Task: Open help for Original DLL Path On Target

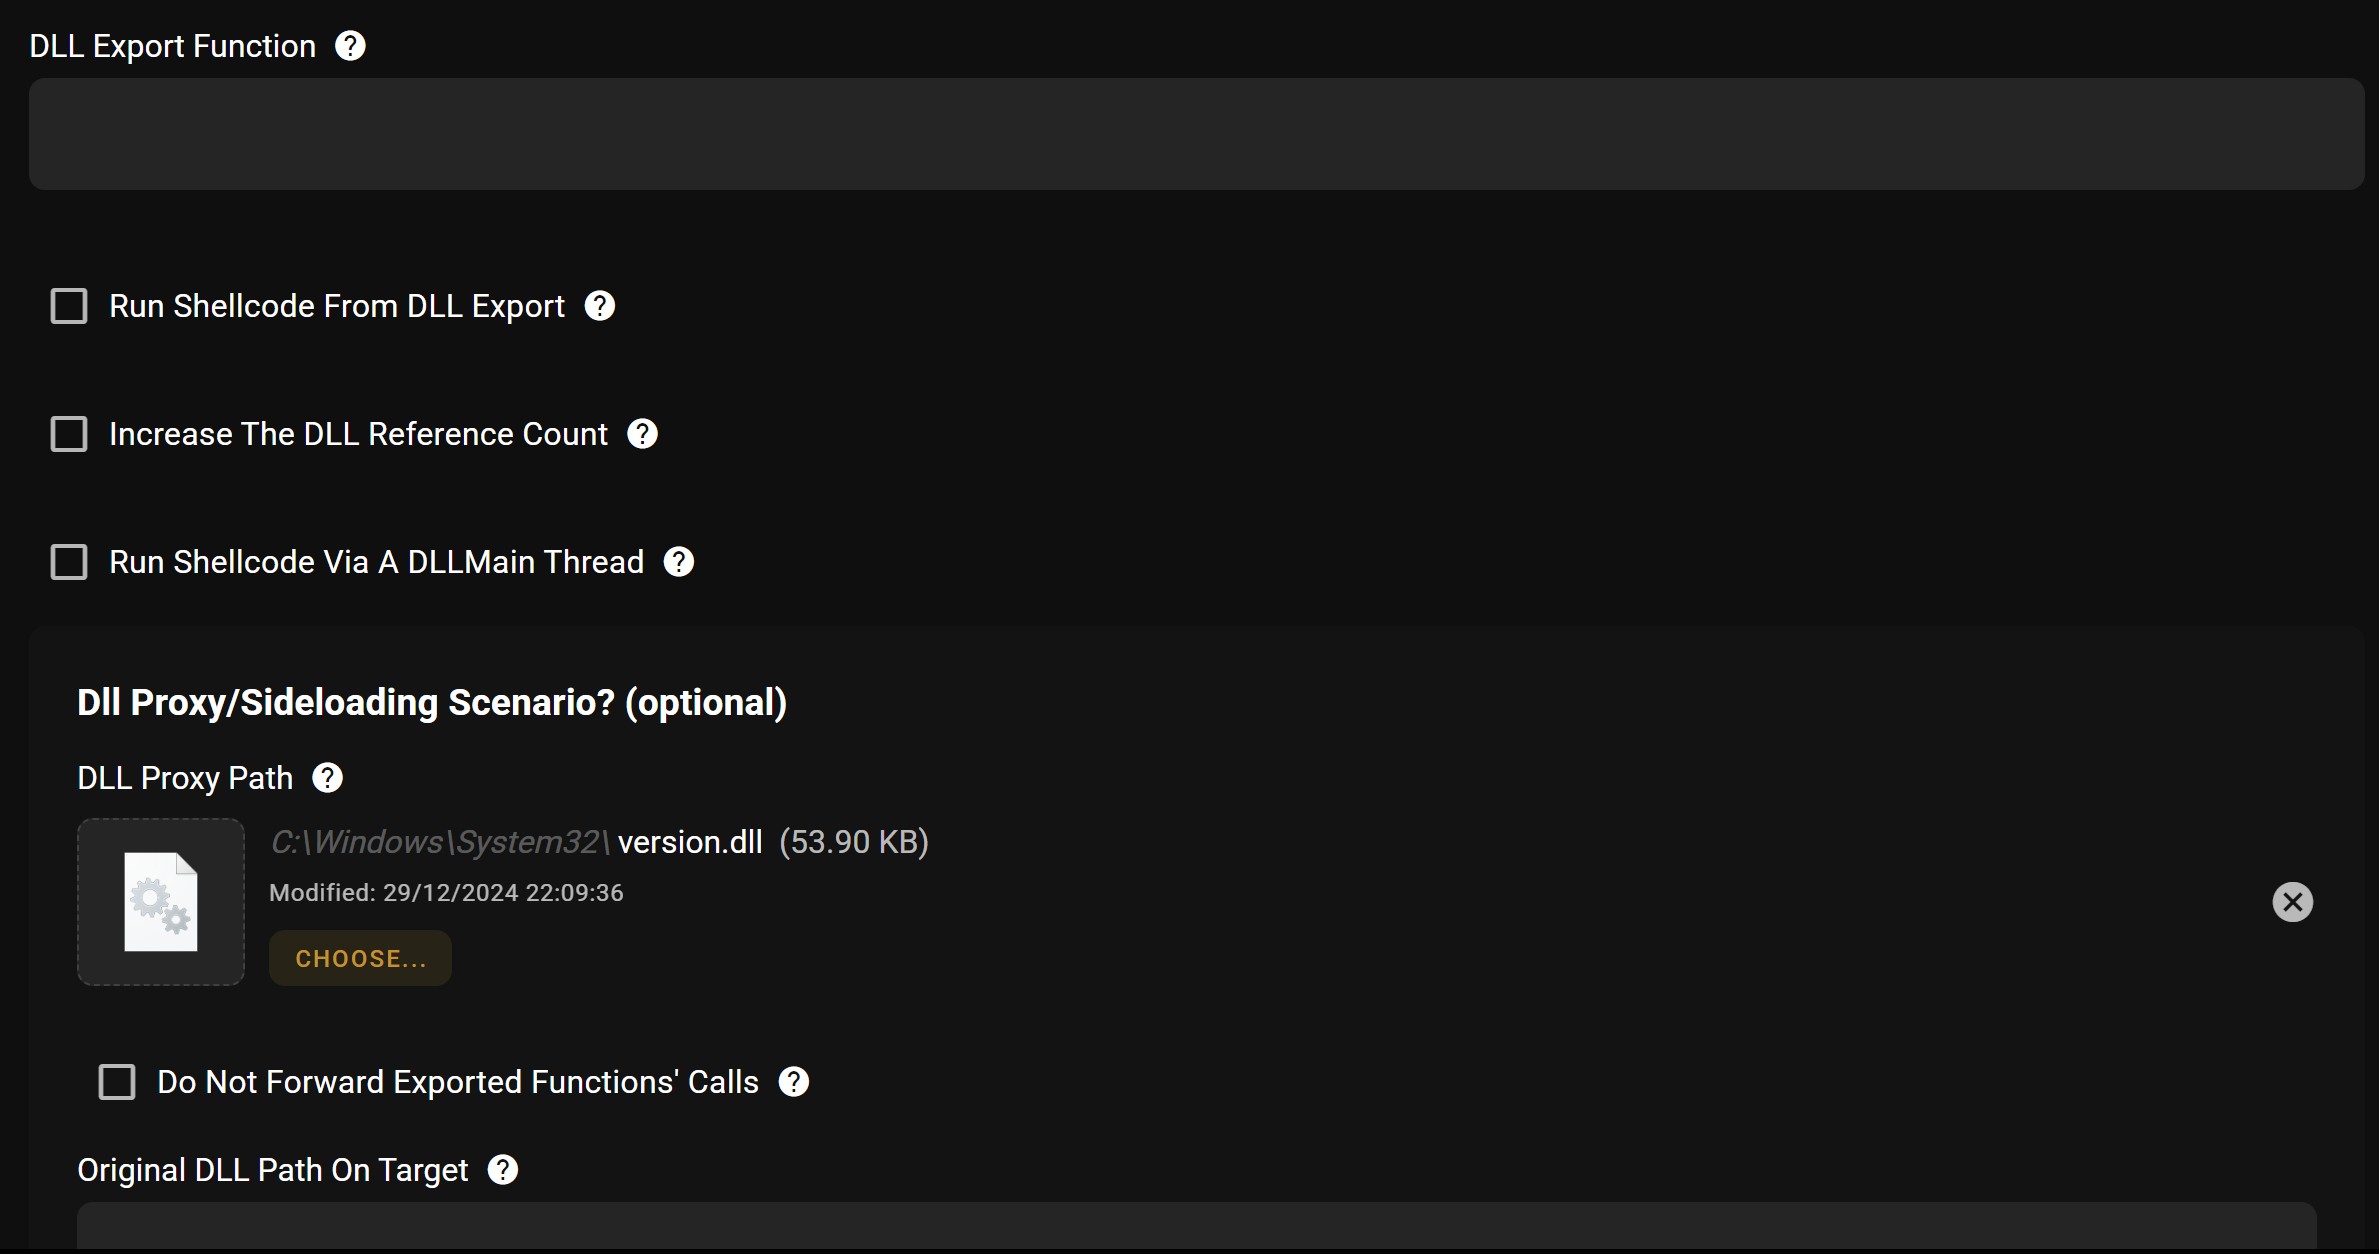Action: pos(503,1170)
